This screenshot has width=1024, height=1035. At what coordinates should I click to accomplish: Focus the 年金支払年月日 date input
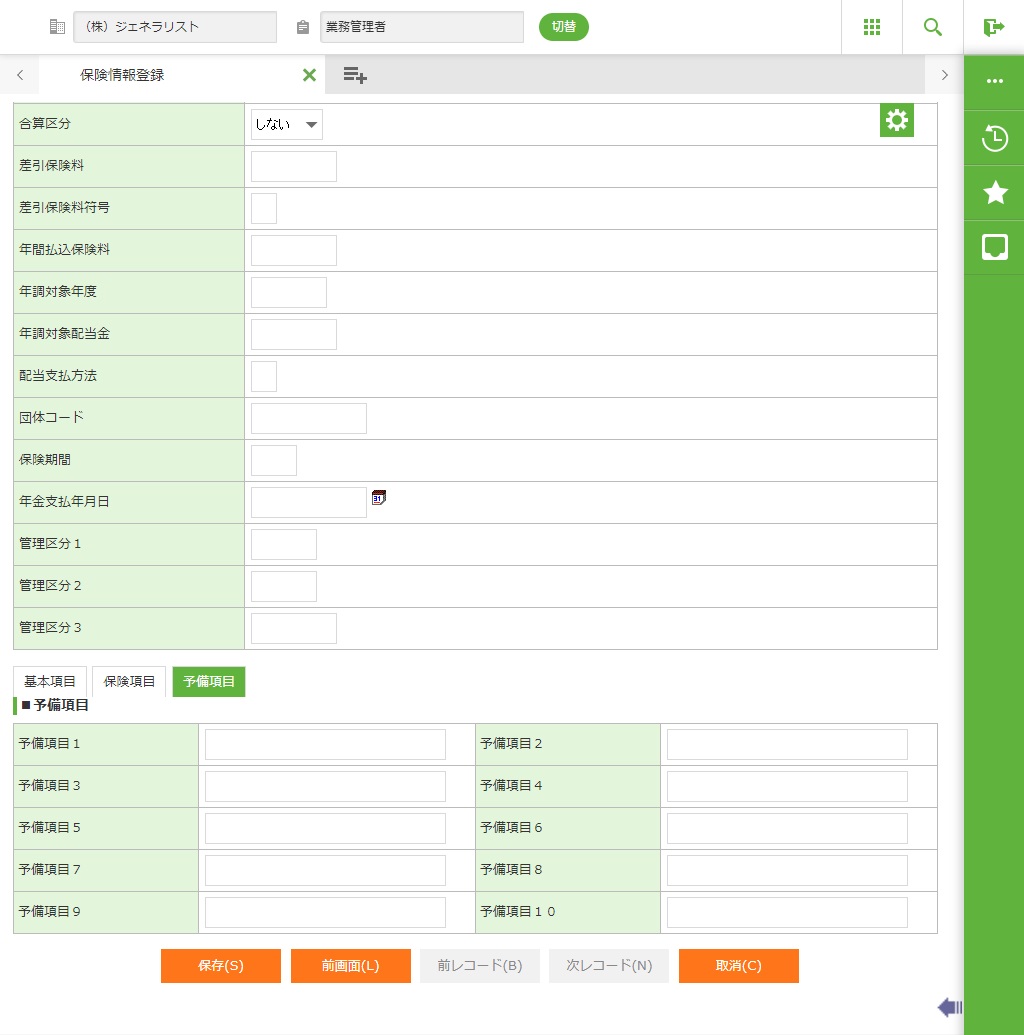point(308,502)
